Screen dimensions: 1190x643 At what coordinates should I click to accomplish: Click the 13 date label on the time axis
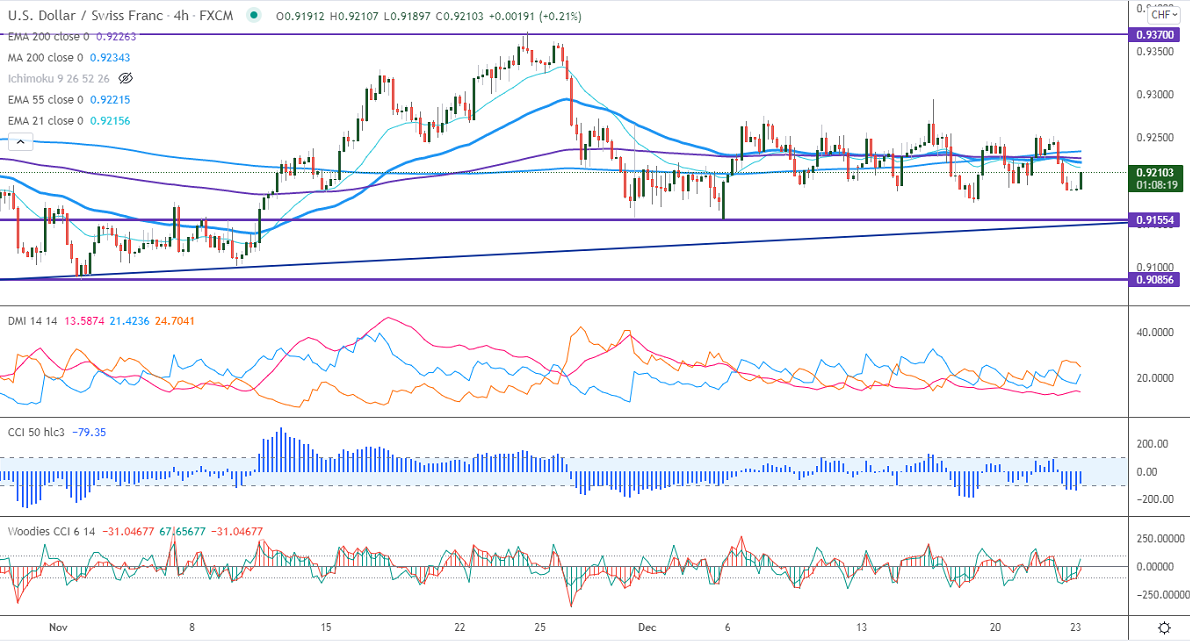861,628
